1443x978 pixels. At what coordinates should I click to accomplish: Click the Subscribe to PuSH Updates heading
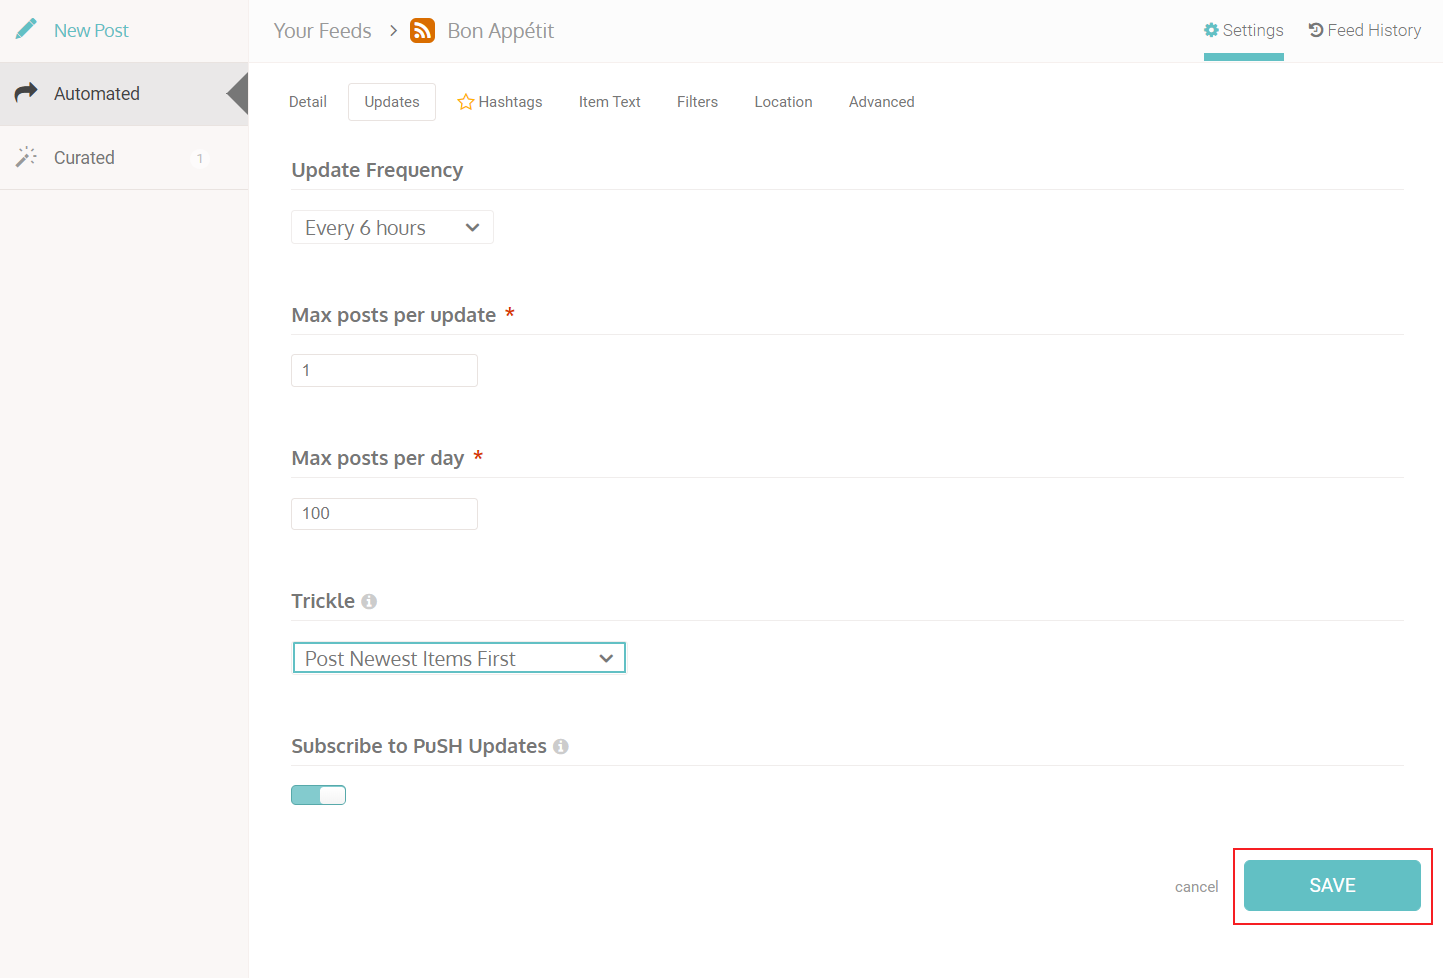pos(419,746)
